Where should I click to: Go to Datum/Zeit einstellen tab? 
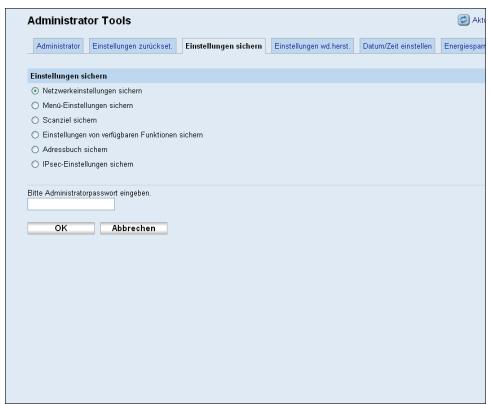click(397, 46)
